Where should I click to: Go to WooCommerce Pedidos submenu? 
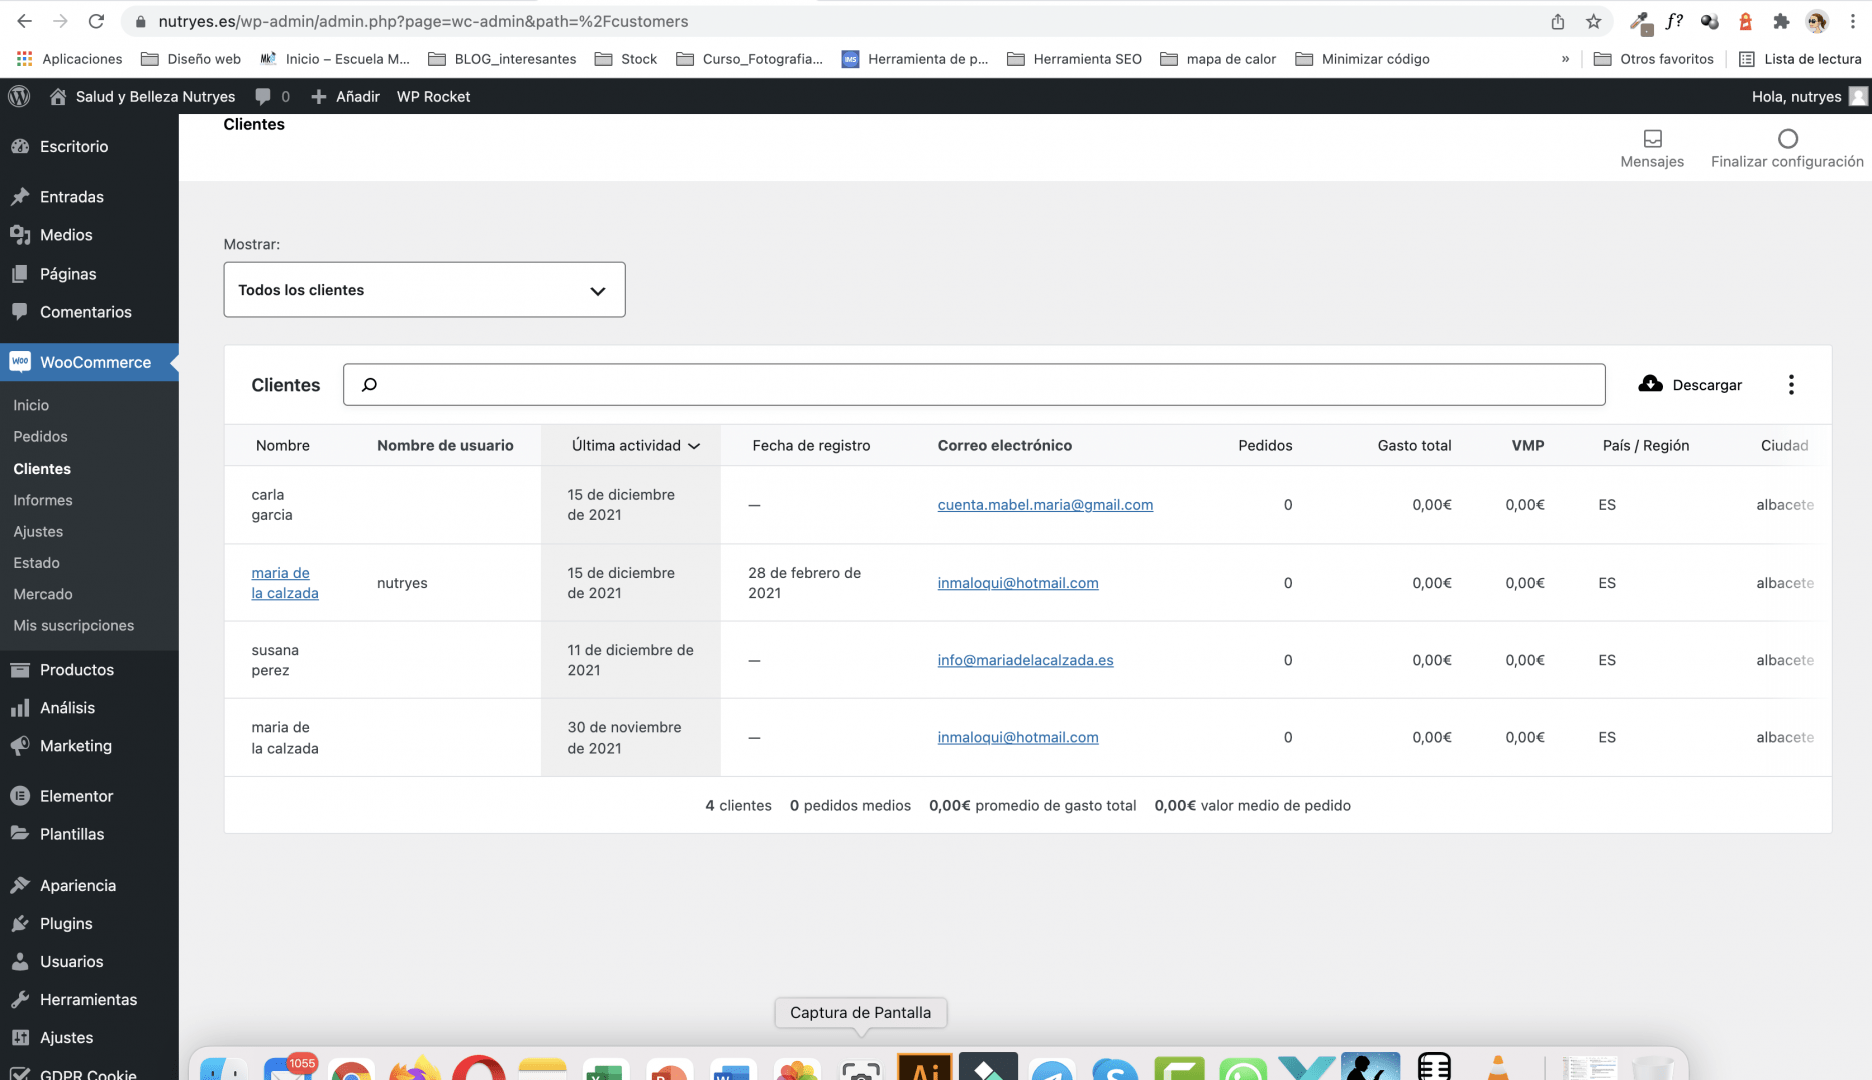coord(40,437)
